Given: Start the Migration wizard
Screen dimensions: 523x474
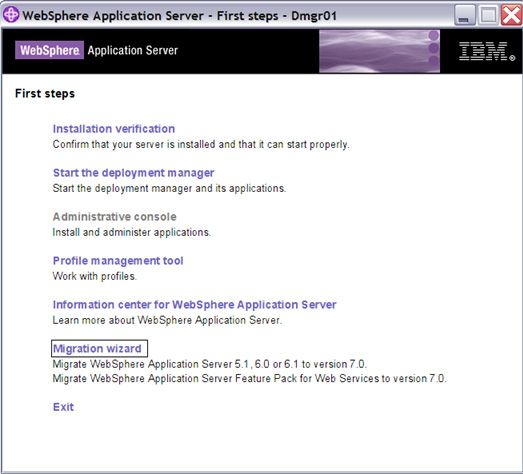Looking at the screenshot, I should (x=99, y=349).
